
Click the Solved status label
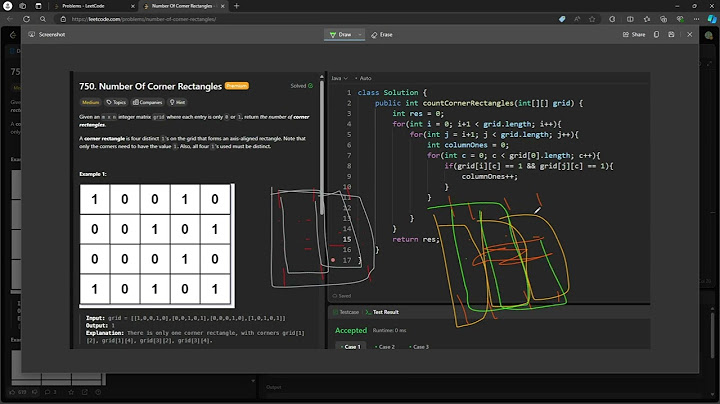(301, 86)
